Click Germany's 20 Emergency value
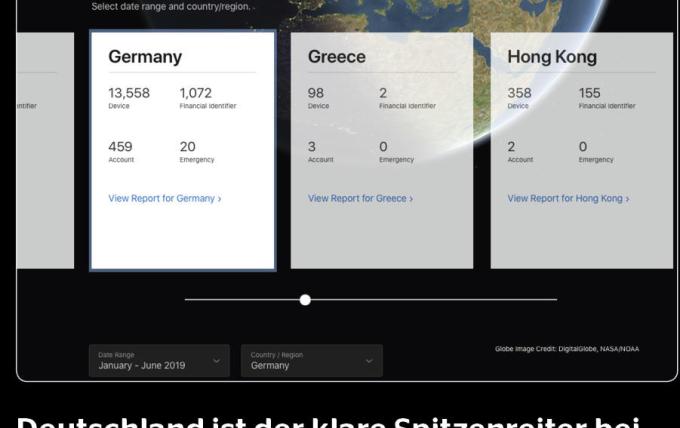 pos(187,147)
